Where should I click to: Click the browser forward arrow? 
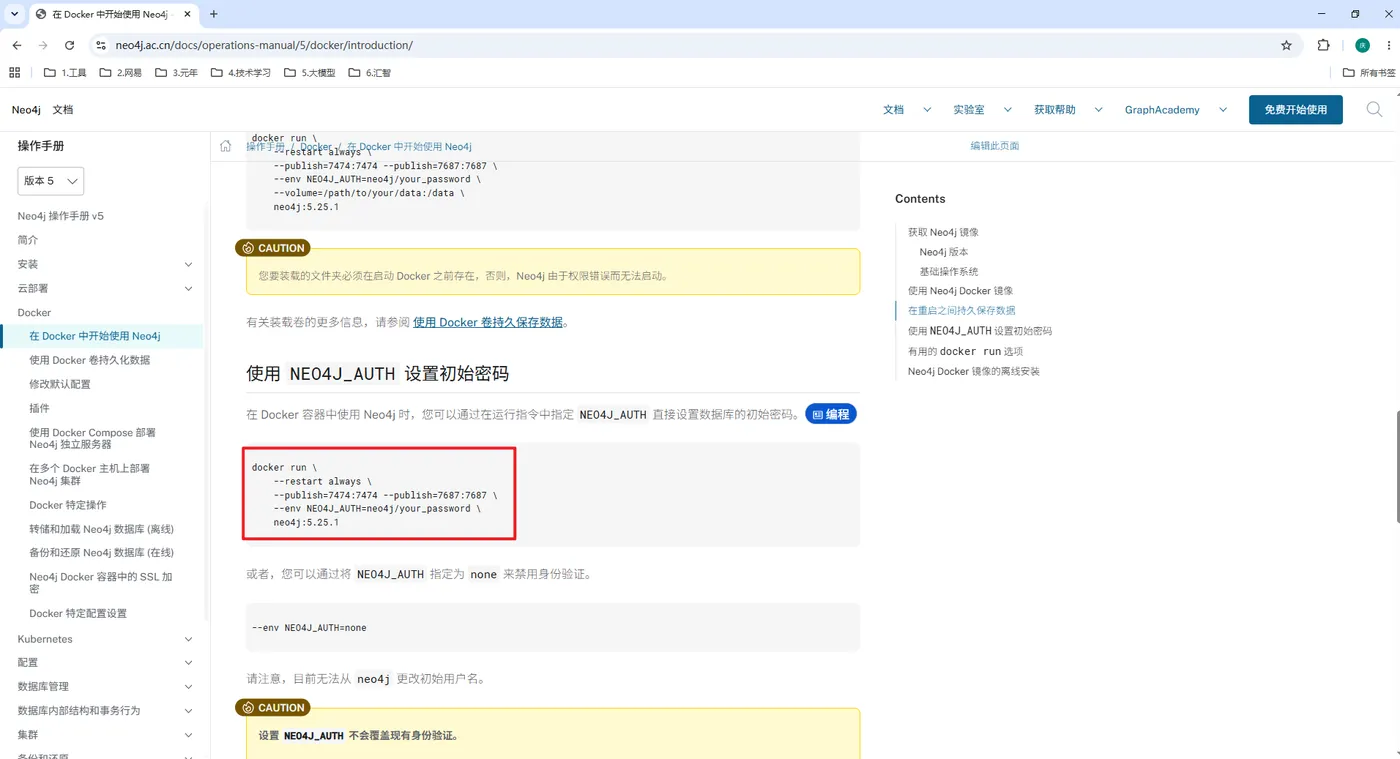[x=43, y=45]
